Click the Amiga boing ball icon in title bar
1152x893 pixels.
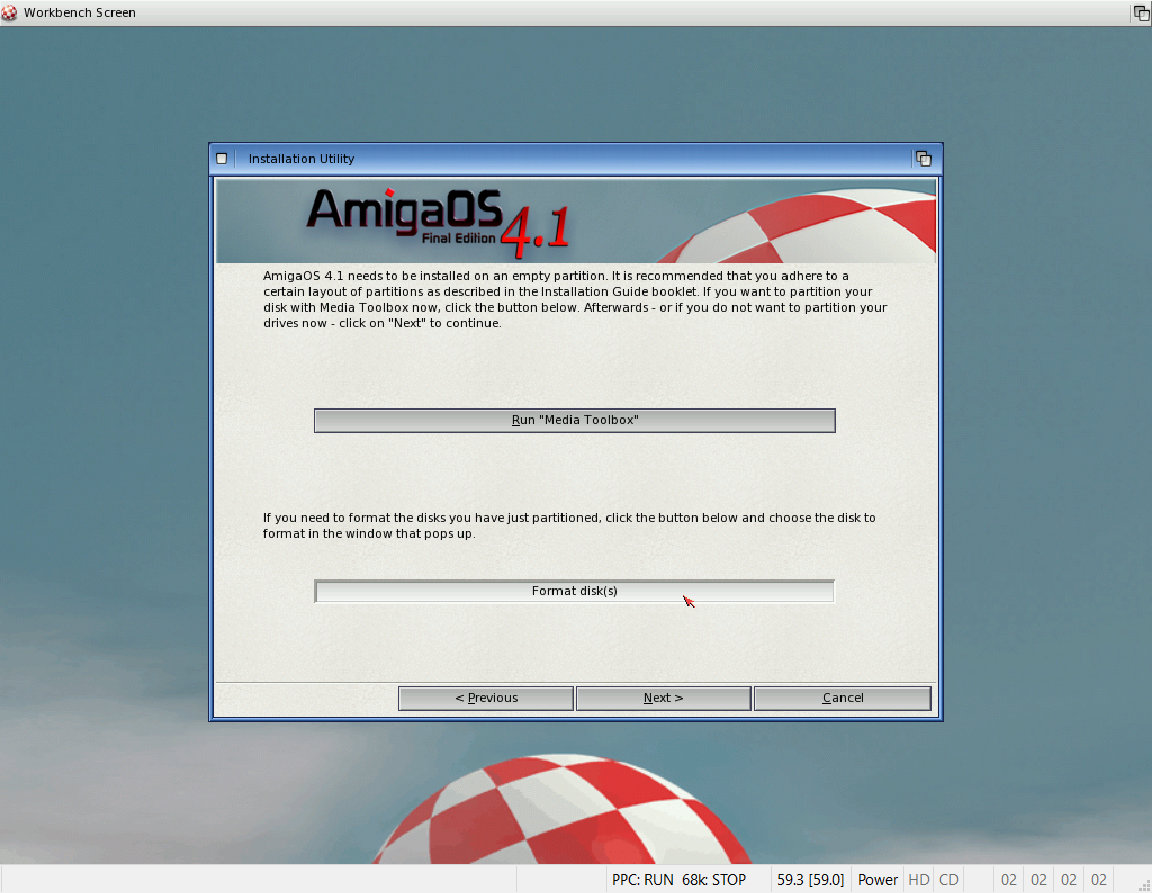pos(9,12)
